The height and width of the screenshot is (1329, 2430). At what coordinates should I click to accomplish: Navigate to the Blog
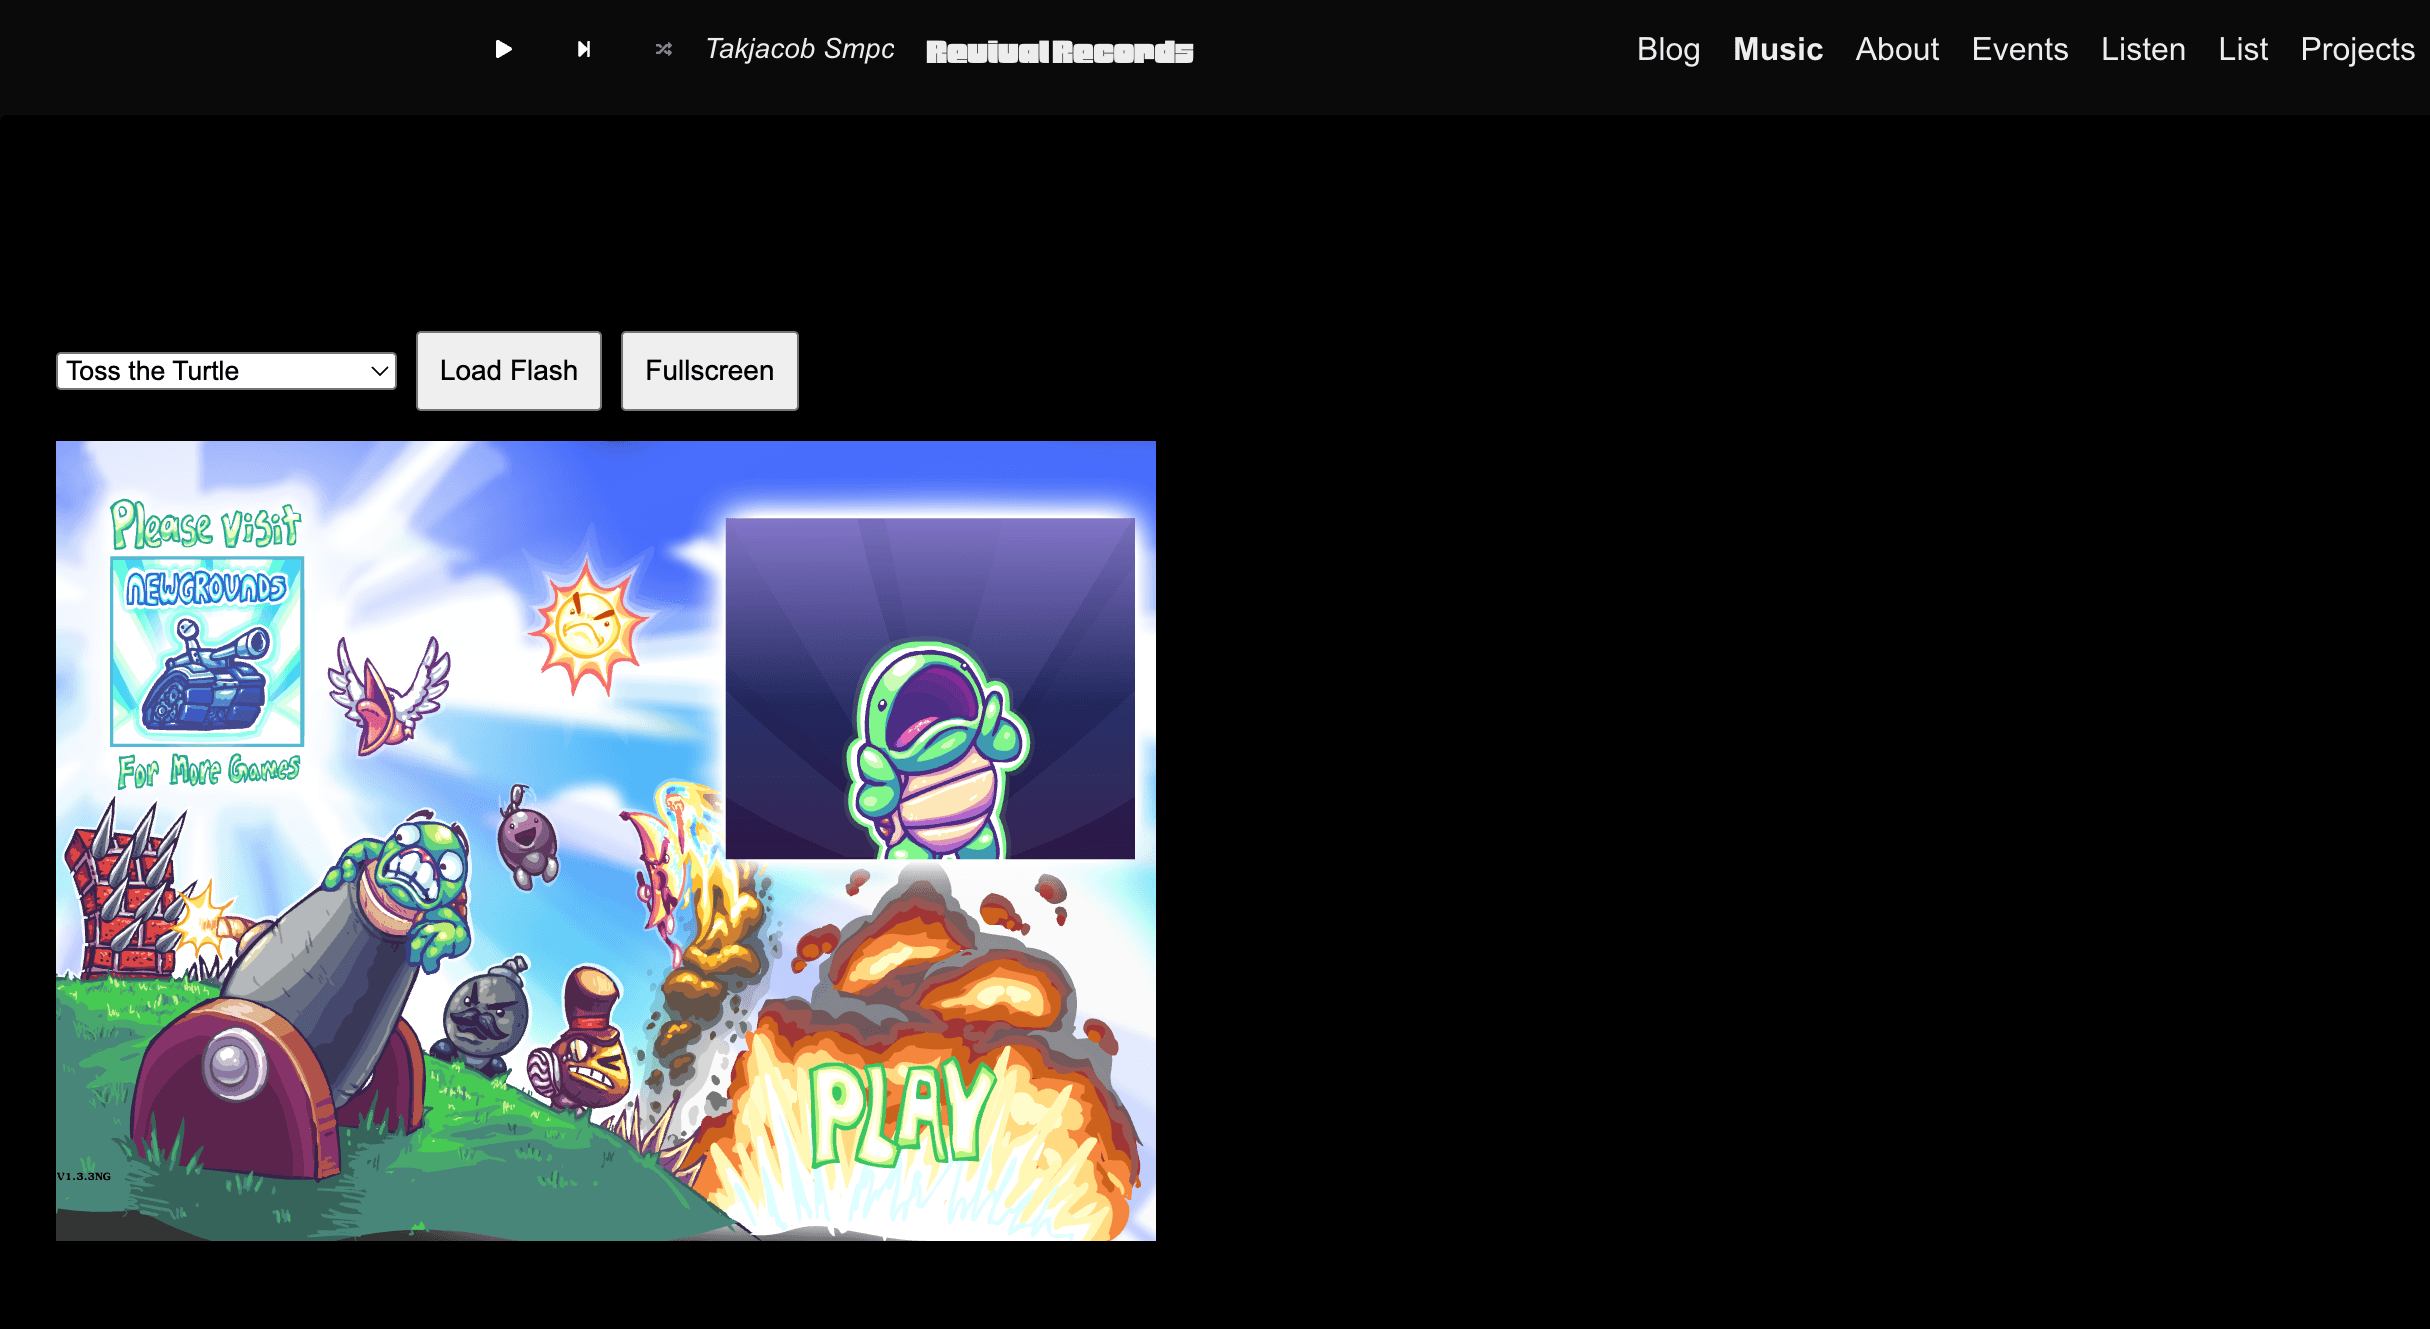tap(1668, 49)
